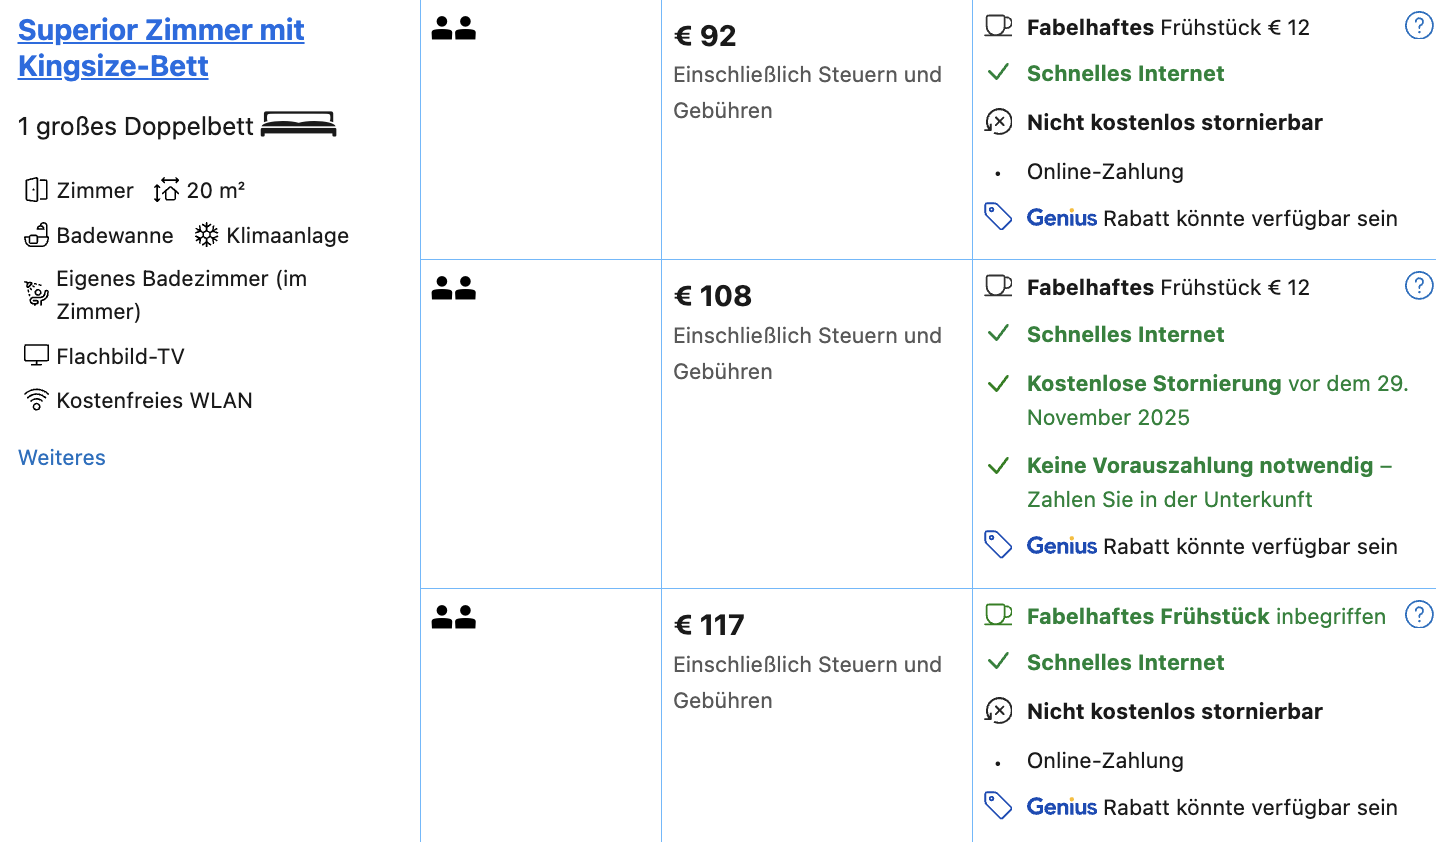Click the Flachbild-TV screen icon

[x=36, y=356]
